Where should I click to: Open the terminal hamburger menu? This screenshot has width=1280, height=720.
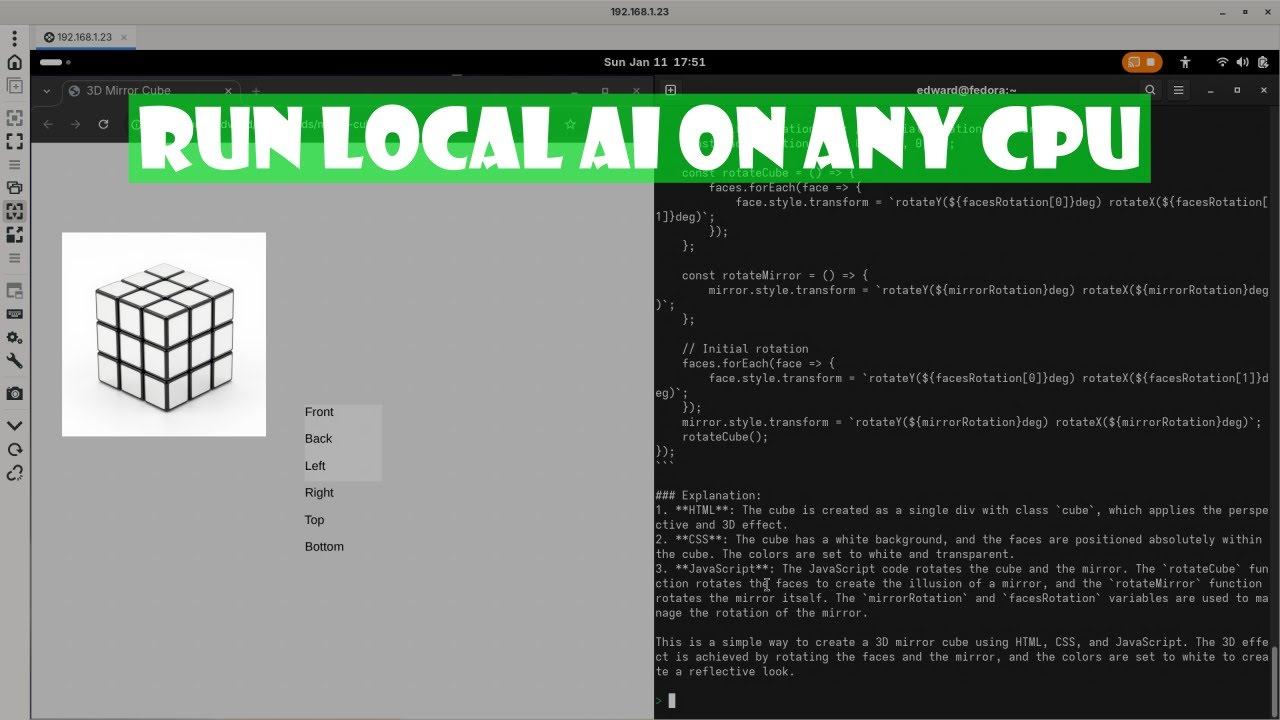coord(1178,90)
